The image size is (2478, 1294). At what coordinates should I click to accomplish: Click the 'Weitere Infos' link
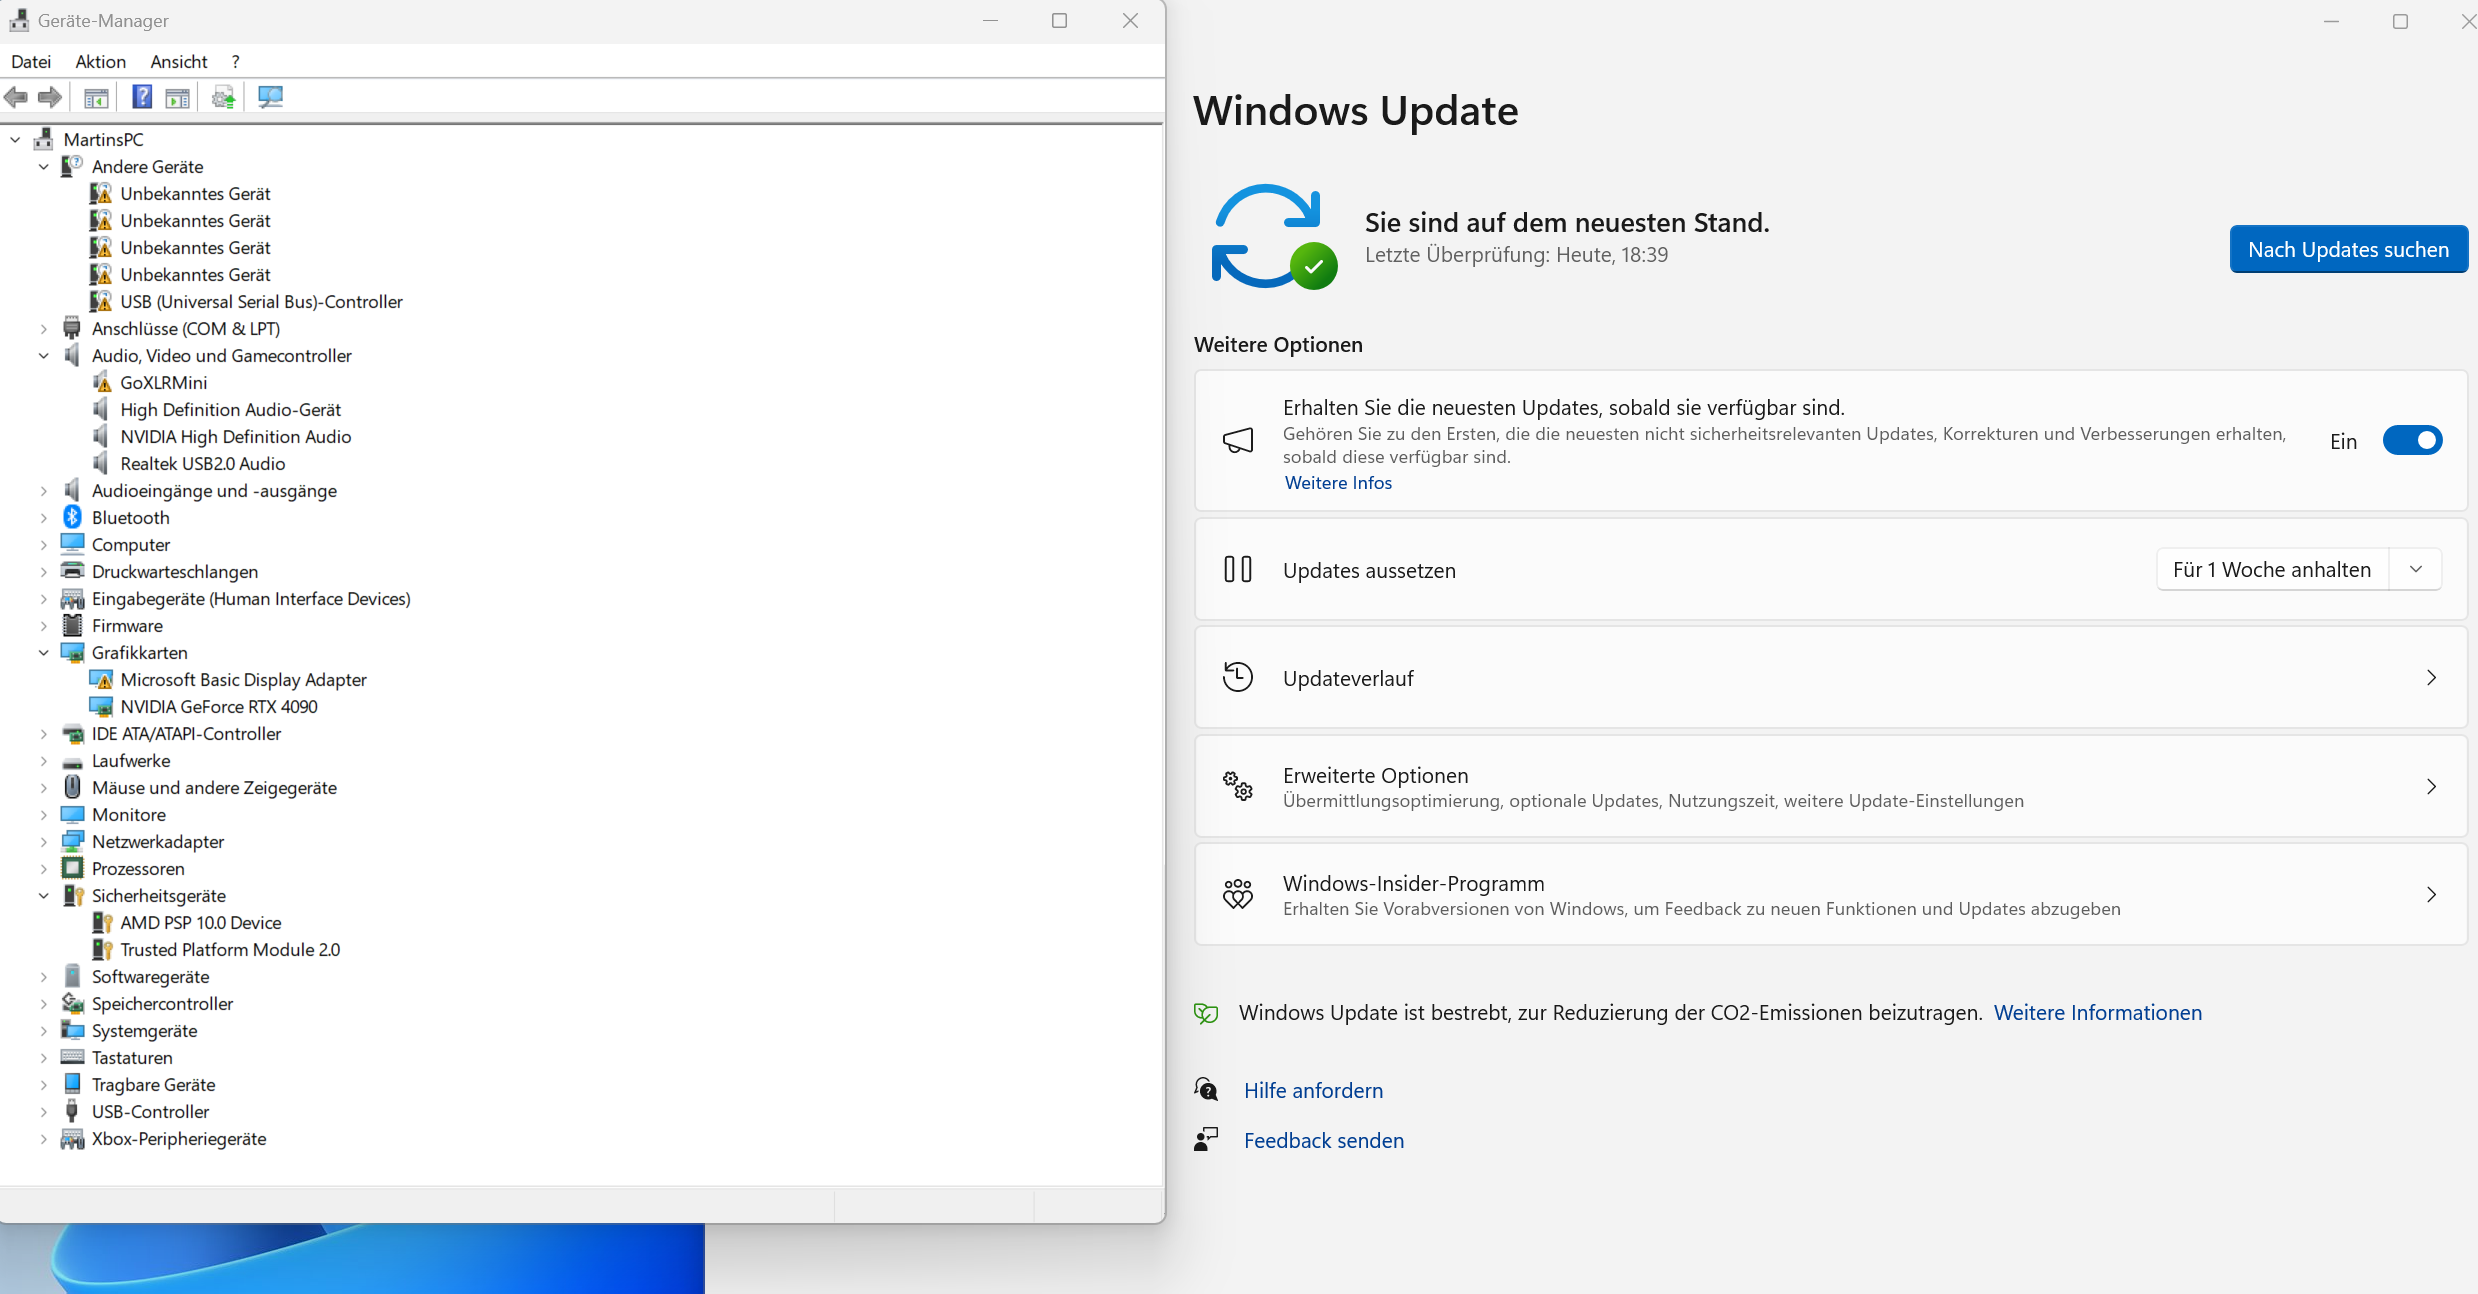tap(1337, 482)
